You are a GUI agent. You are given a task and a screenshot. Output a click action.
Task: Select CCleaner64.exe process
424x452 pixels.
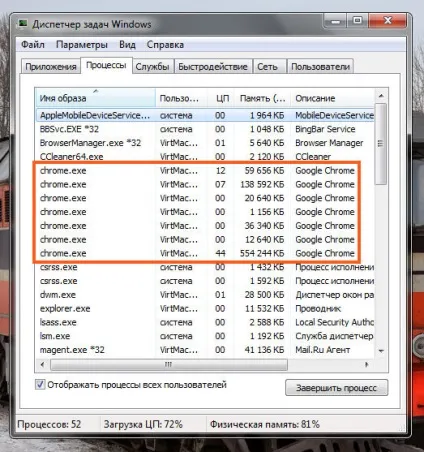click(205, 157)
